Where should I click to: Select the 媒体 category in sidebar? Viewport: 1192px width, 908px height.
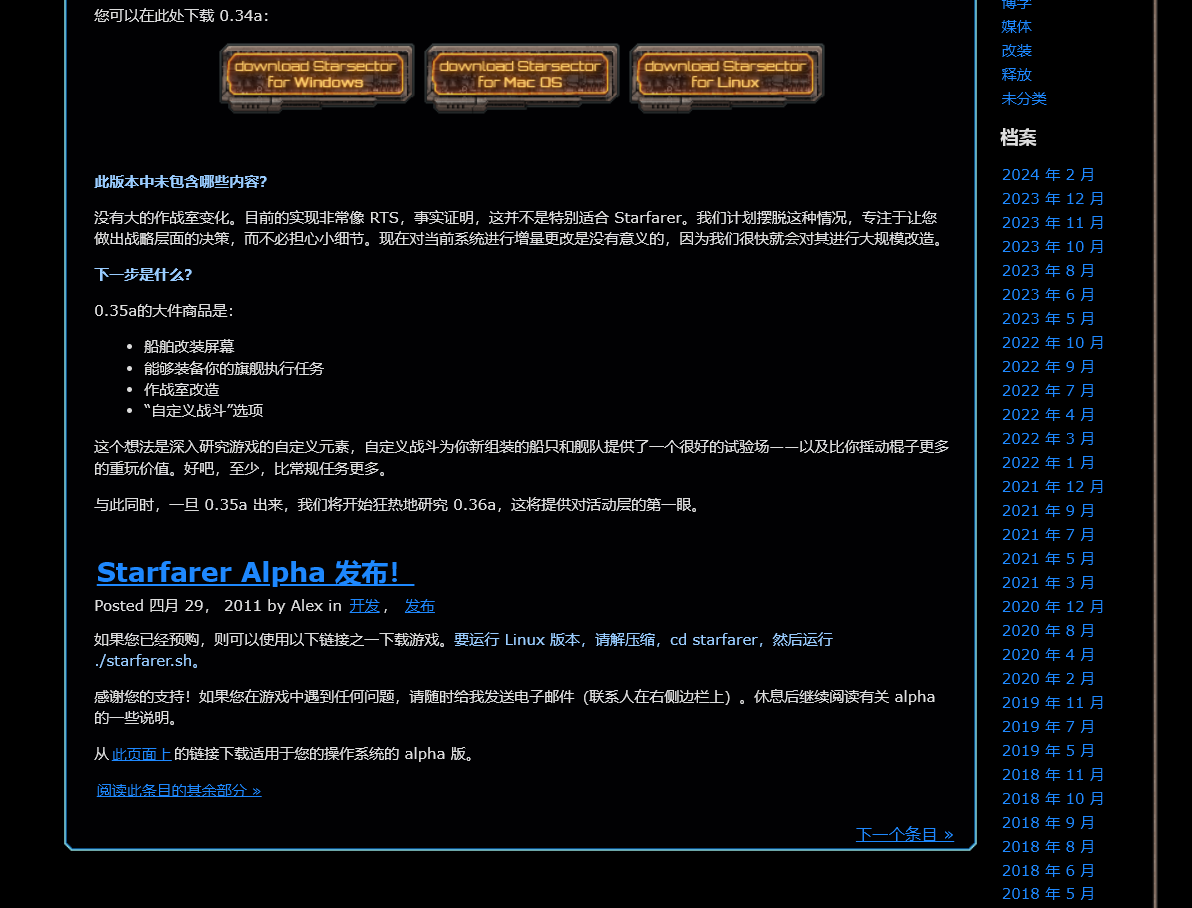click(1016, 27)
